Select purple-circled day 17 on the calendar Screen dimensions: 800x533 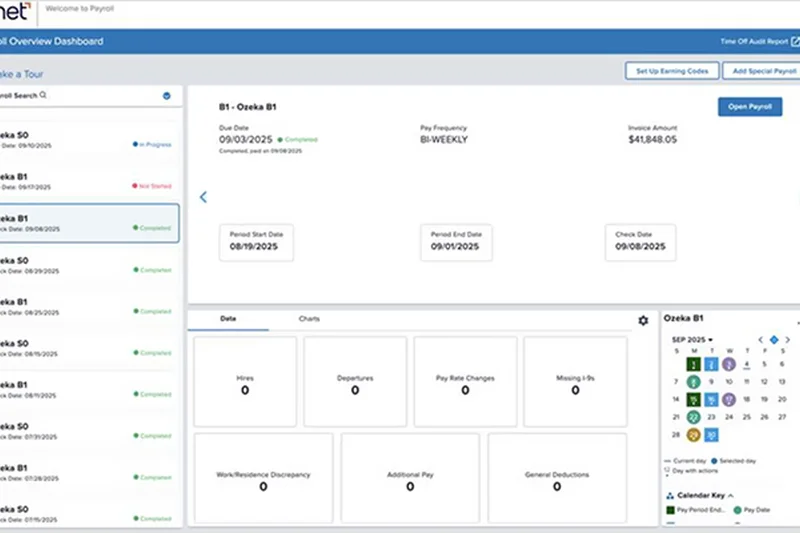tap(729, 399)
